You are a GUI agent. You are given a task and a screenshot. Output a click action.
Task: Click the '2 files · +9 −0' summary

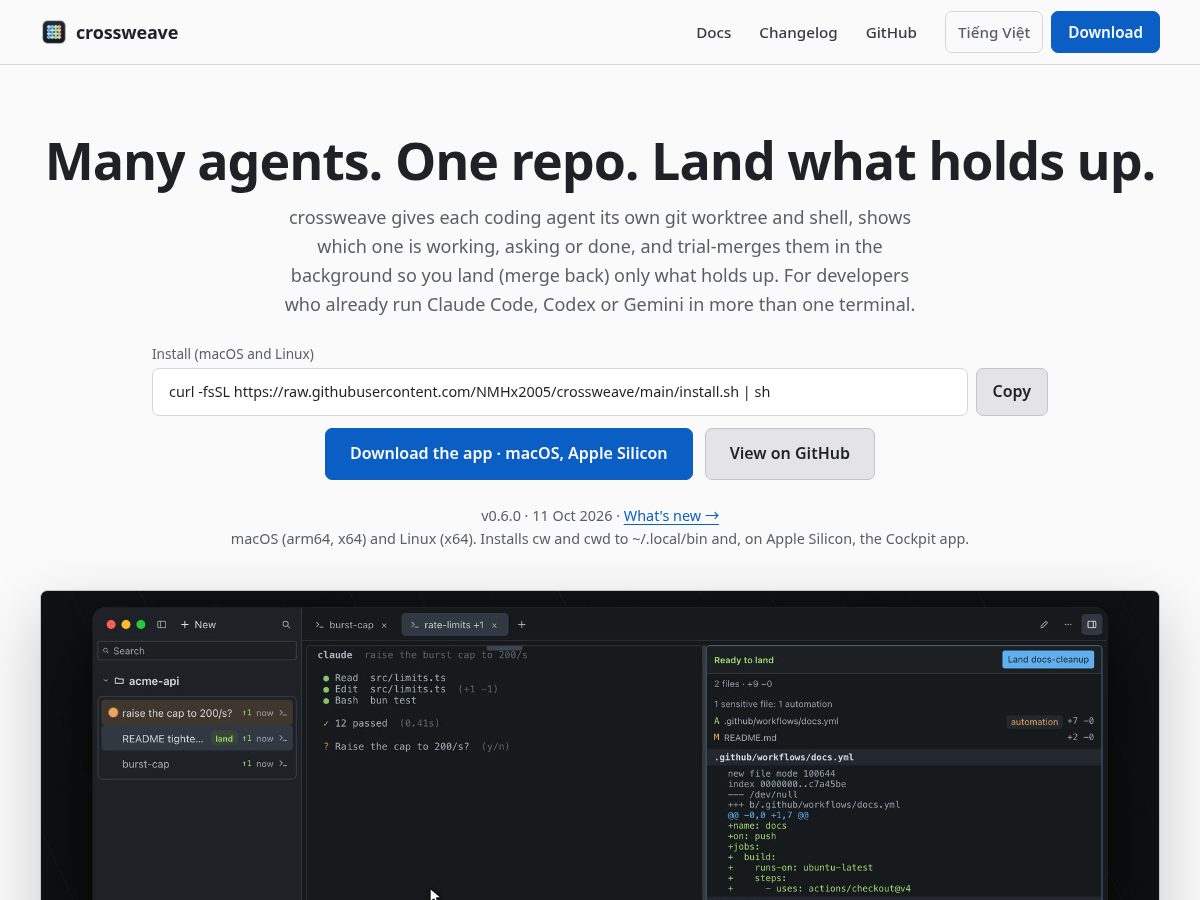pyautogui.click(x=743, y=684)
